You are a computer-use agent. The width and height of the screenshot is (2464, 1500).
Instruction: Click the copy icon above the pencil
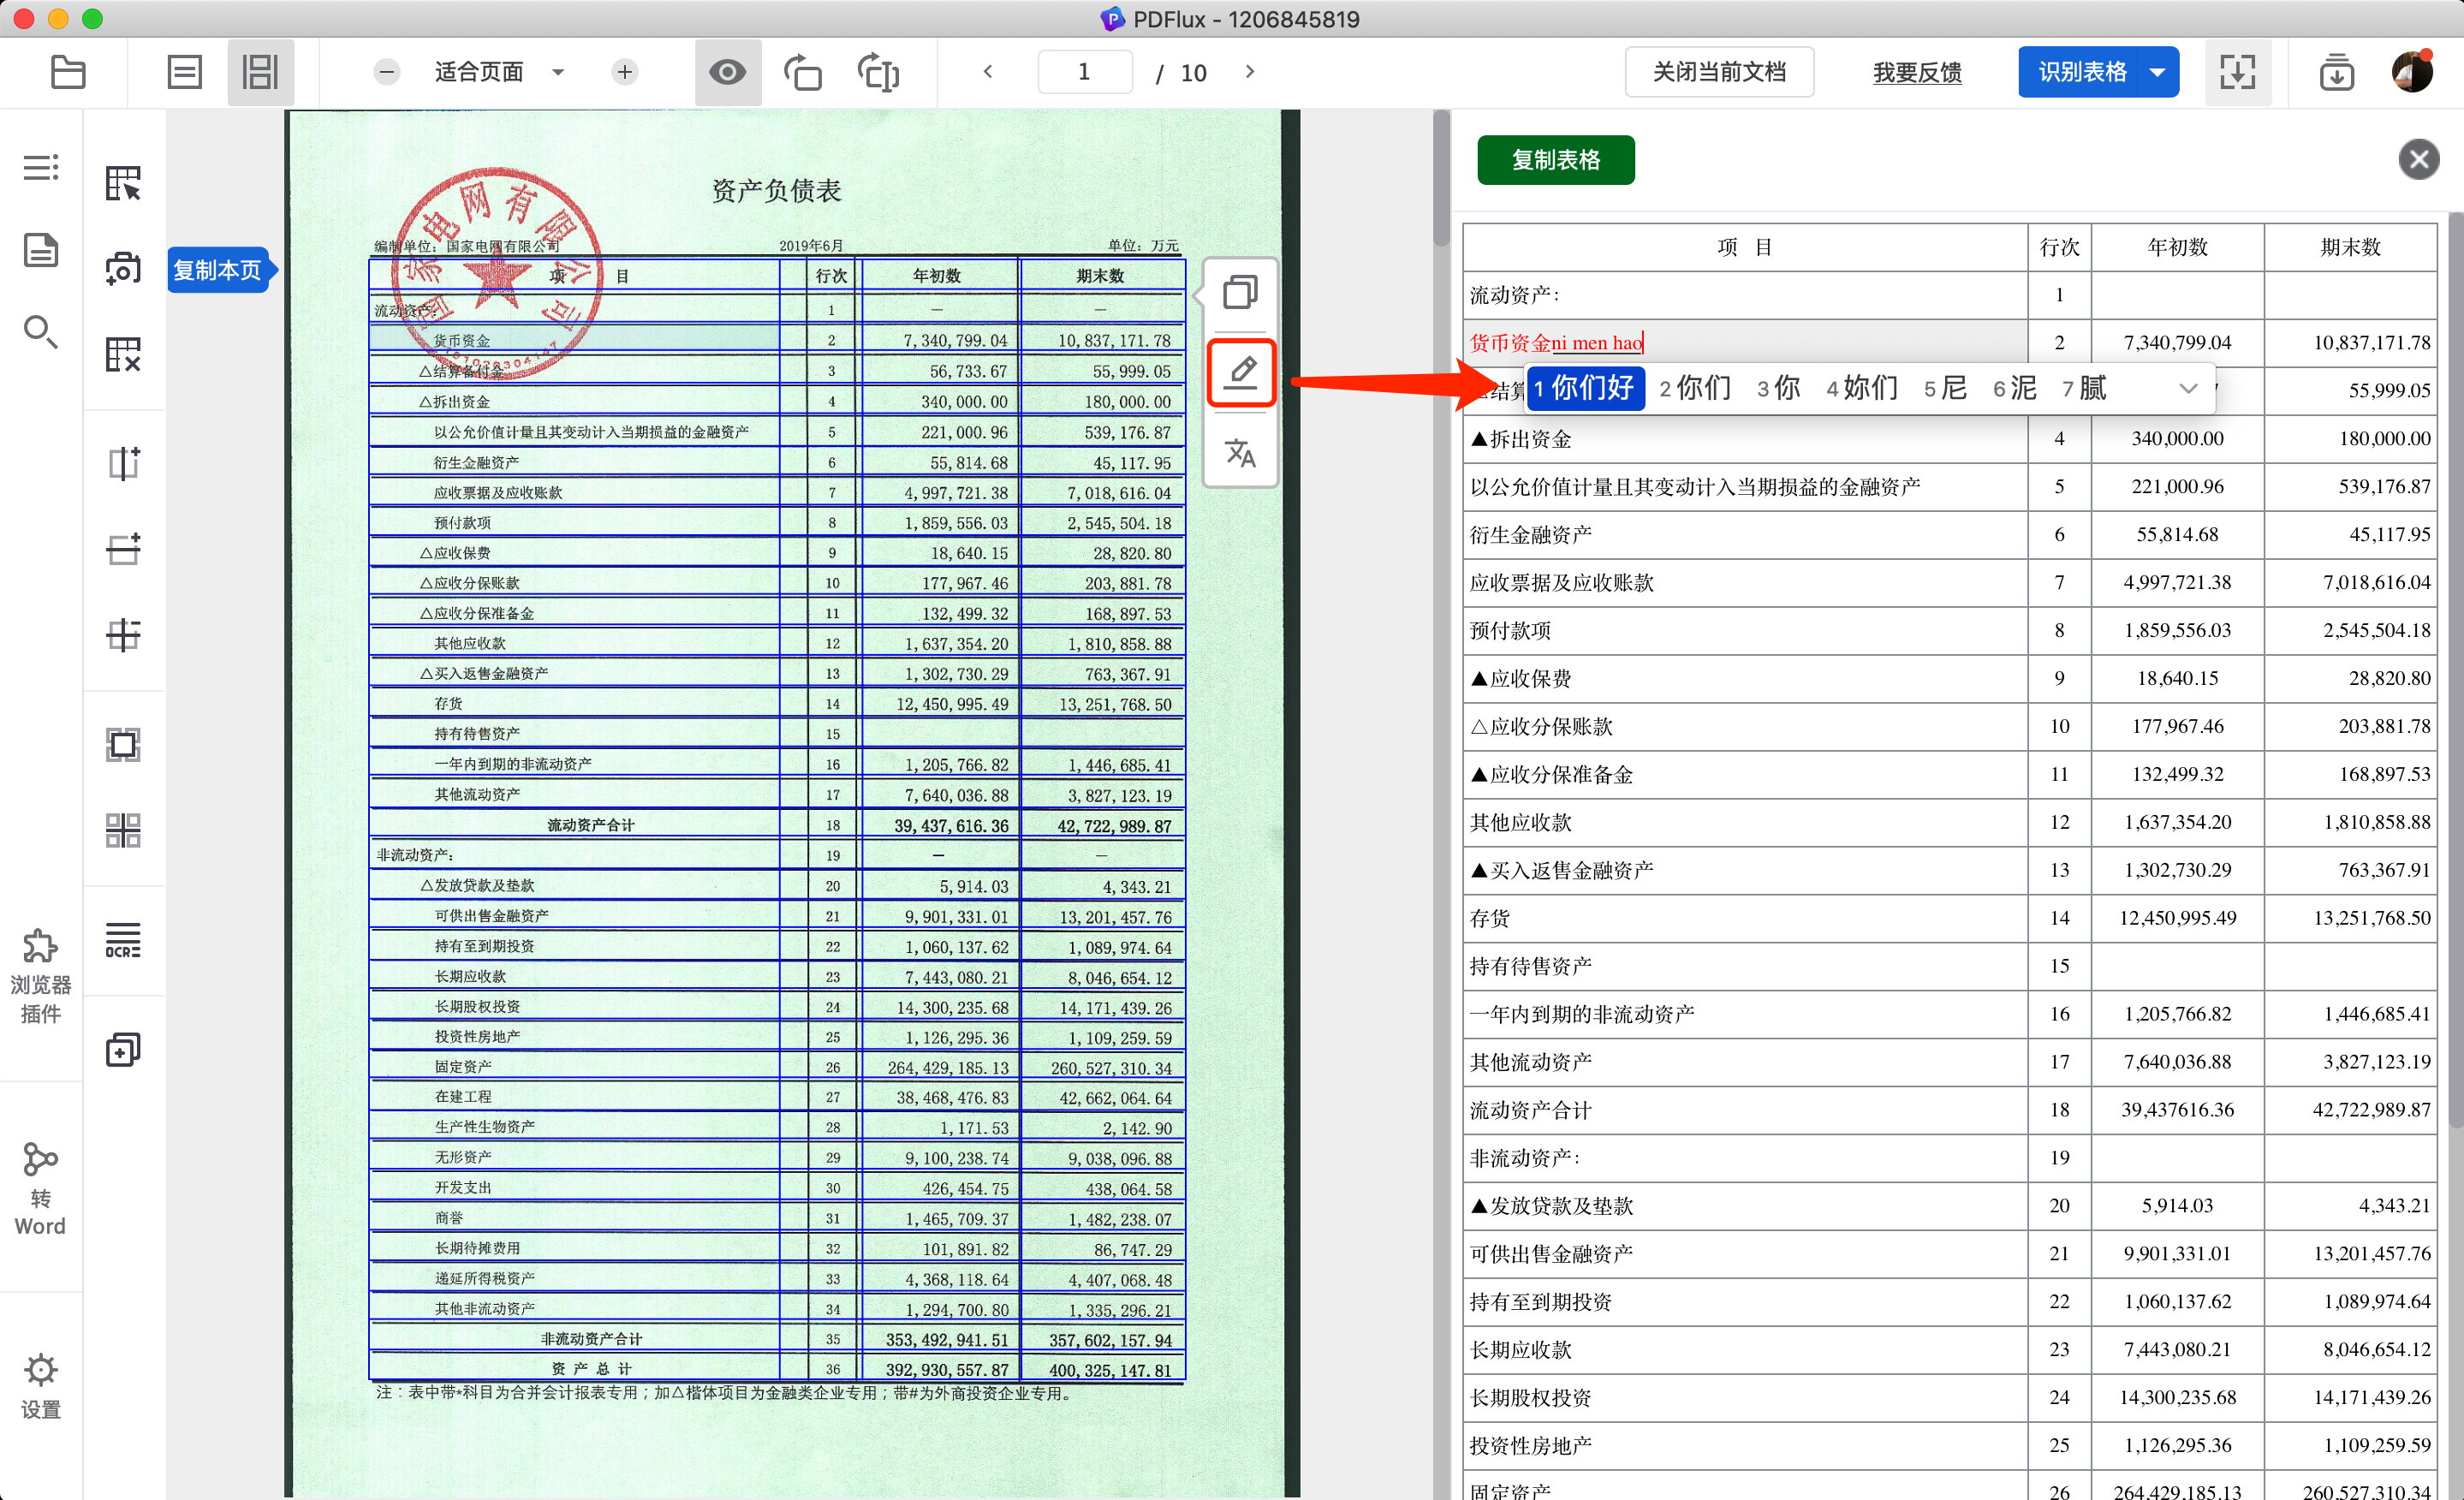point(1240,292)
